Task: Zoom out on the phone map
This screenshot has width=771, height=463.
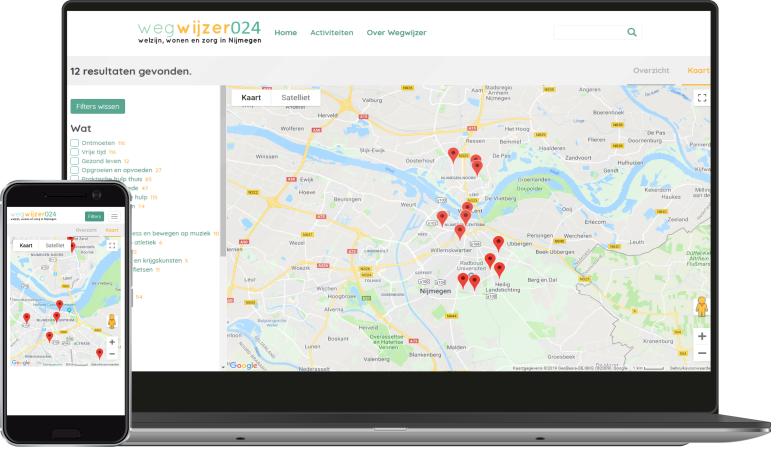Action: [112, 354]
